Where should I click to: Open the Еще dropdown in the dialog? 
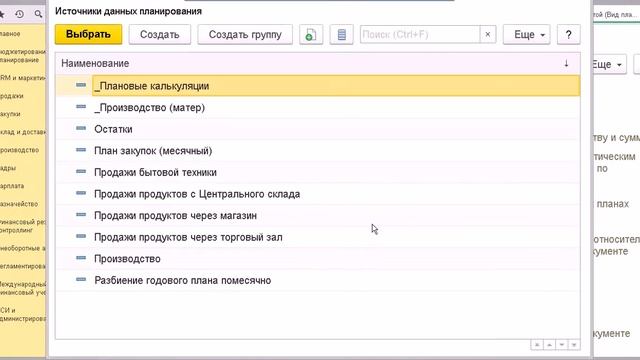pyautogui.click(x=527, y=34)
